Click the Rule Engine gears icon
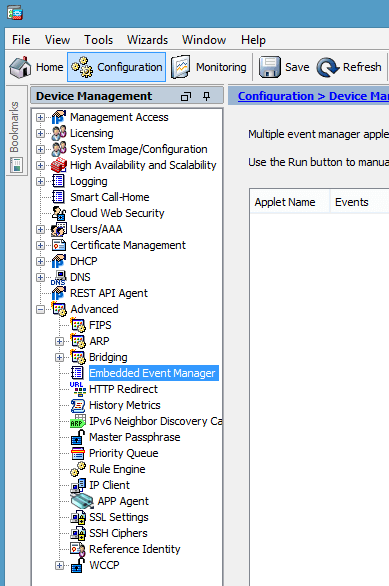The height and width of the screenshot is (586, 389). [x=78, y=469]
